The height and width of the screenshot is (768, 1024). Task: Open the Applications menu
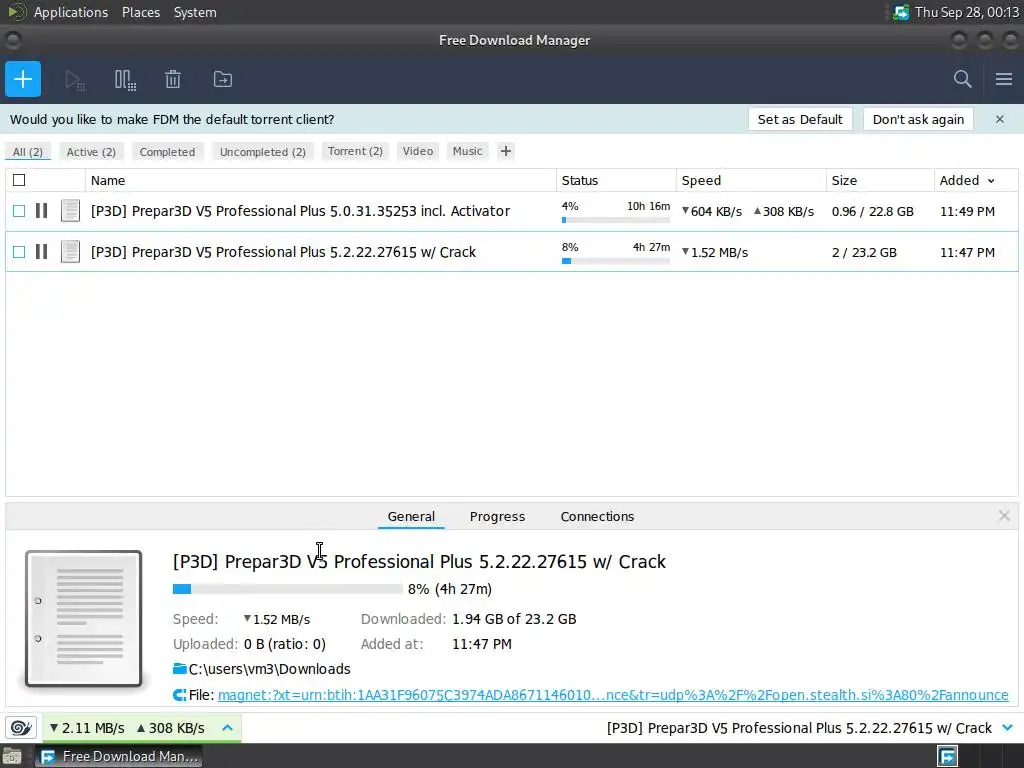tap(71, 12)
